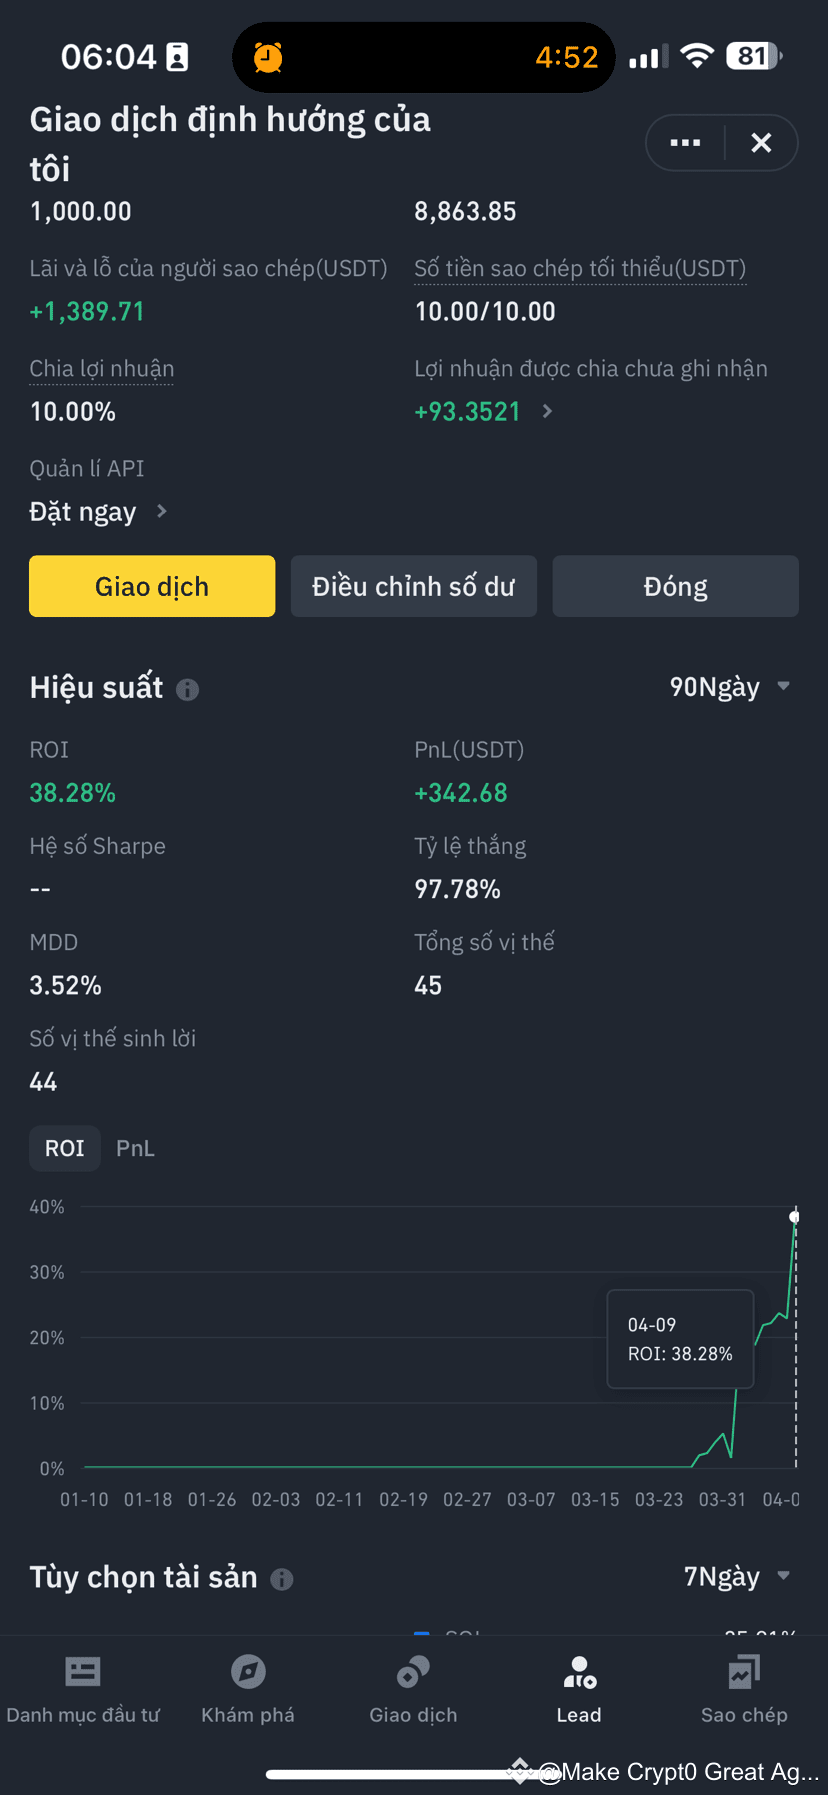
Task: Tap Điều chỉnh số dư button
Action: pyautogui.click(x=414, y=586)
